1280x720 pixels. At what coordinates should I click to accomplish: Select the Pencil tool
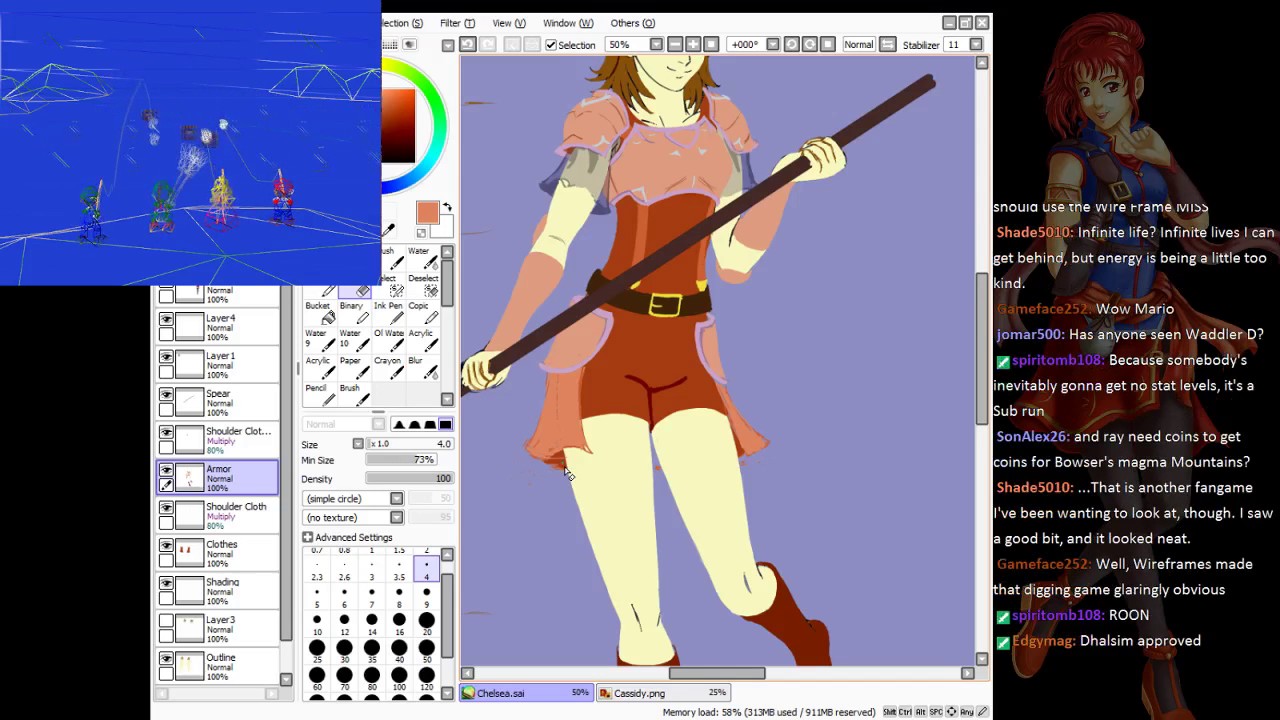(x=321, y=394)
